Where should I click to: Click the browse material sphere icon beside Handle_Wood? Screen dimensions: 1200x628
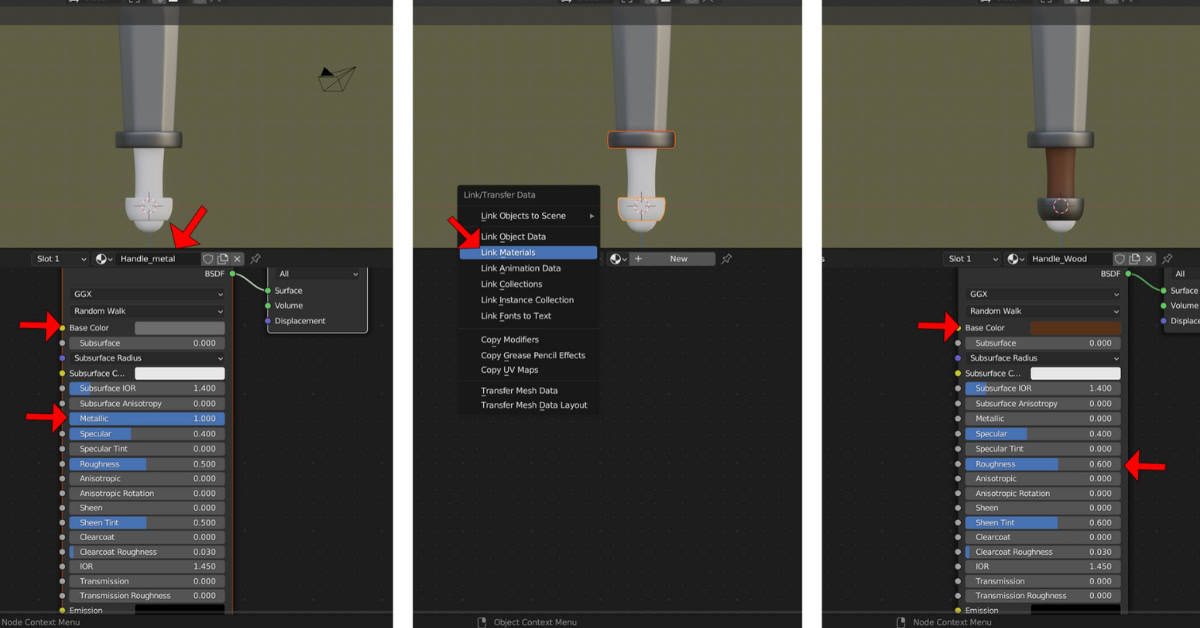pos(1012,258)
